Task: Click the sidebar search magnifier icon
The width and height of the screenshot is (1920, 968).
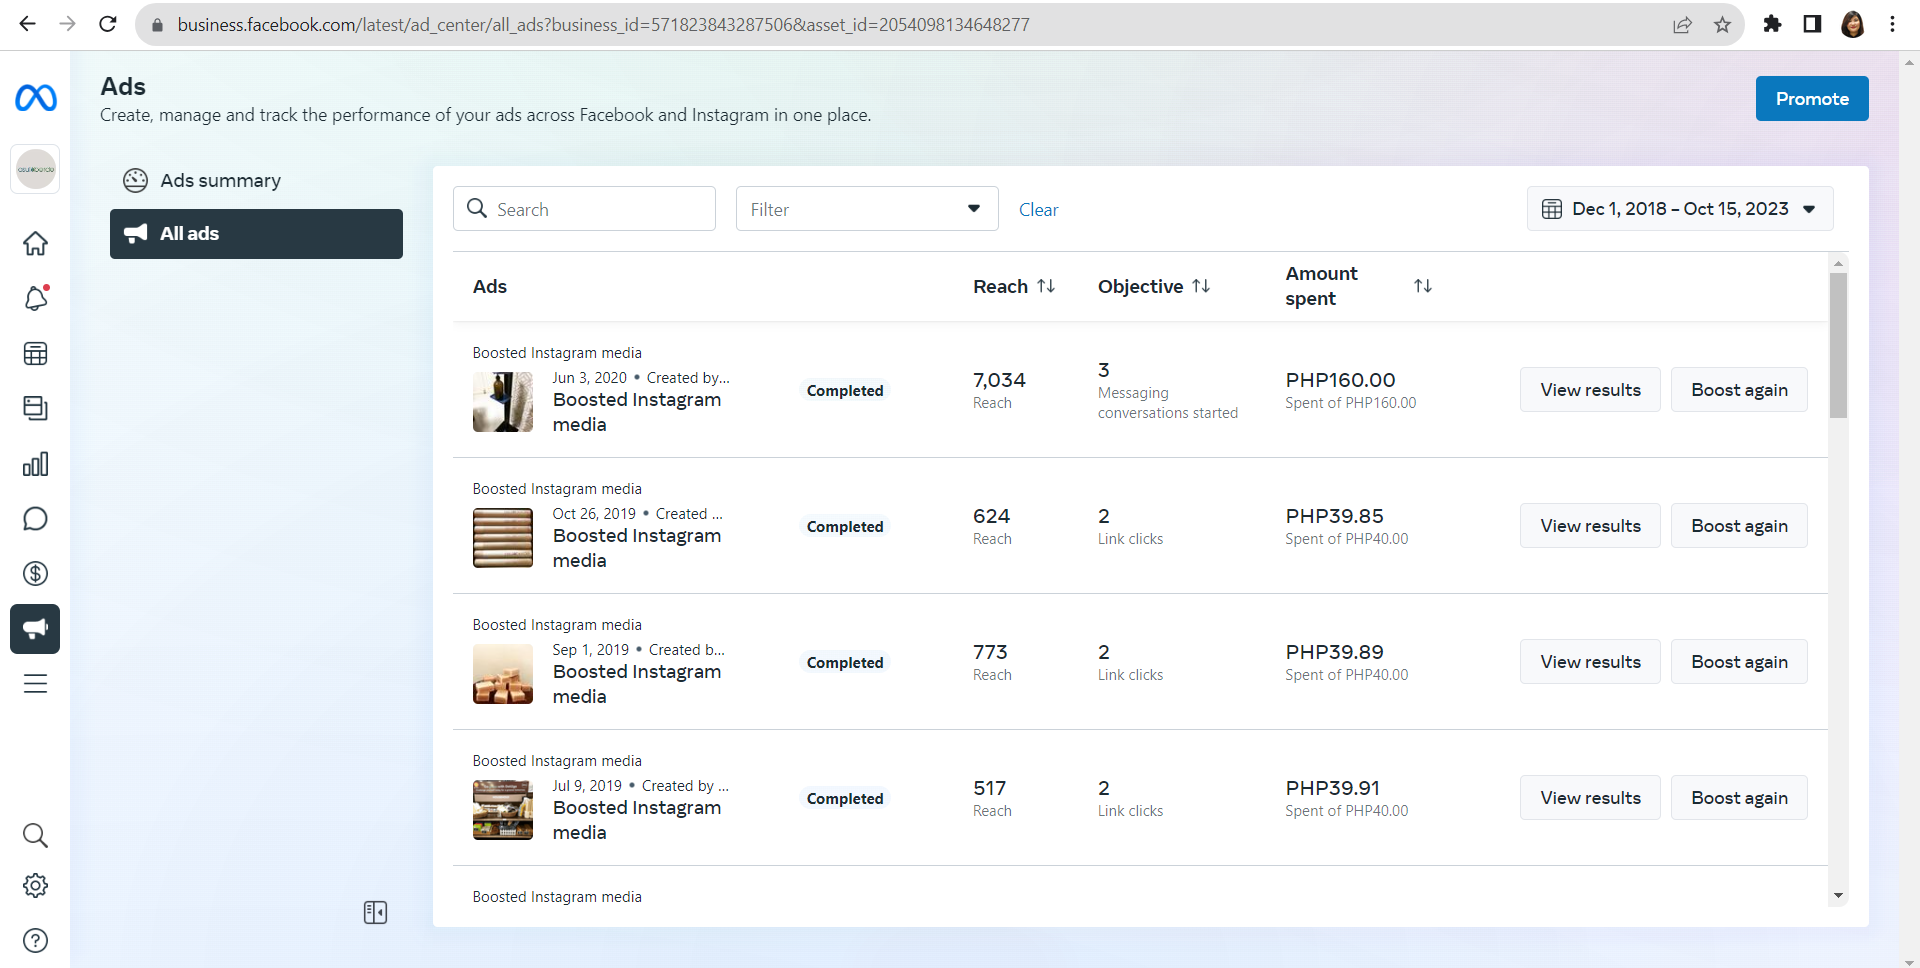Action: pos(36,835)
